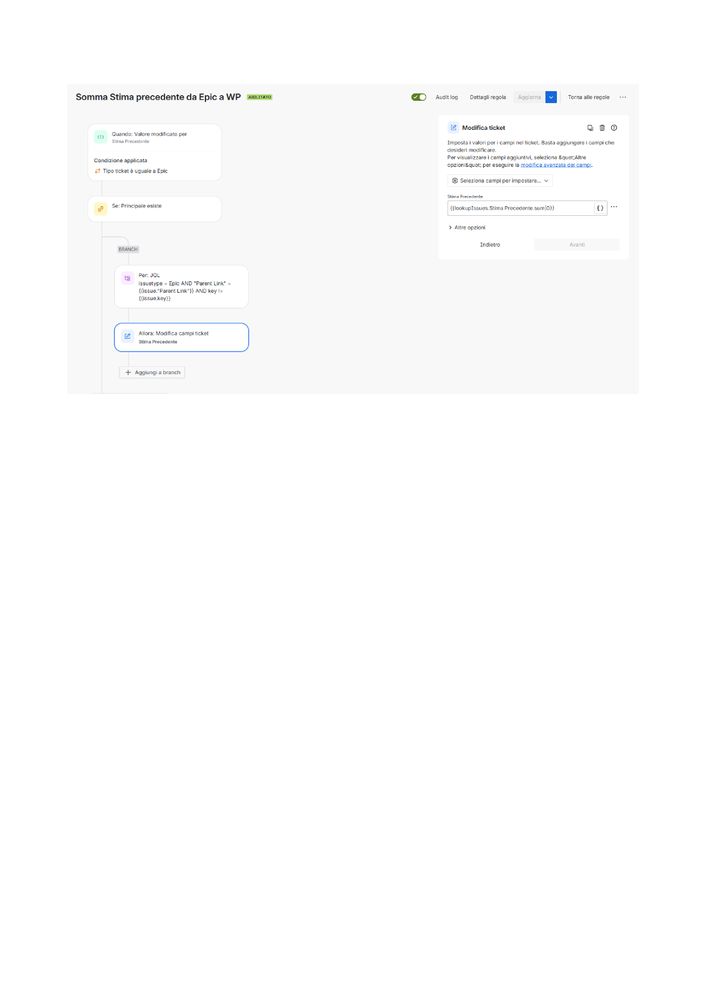Open the help icon in Modifica ticket panel
This screenshot has width=706, height=999.
pos(614,128)
